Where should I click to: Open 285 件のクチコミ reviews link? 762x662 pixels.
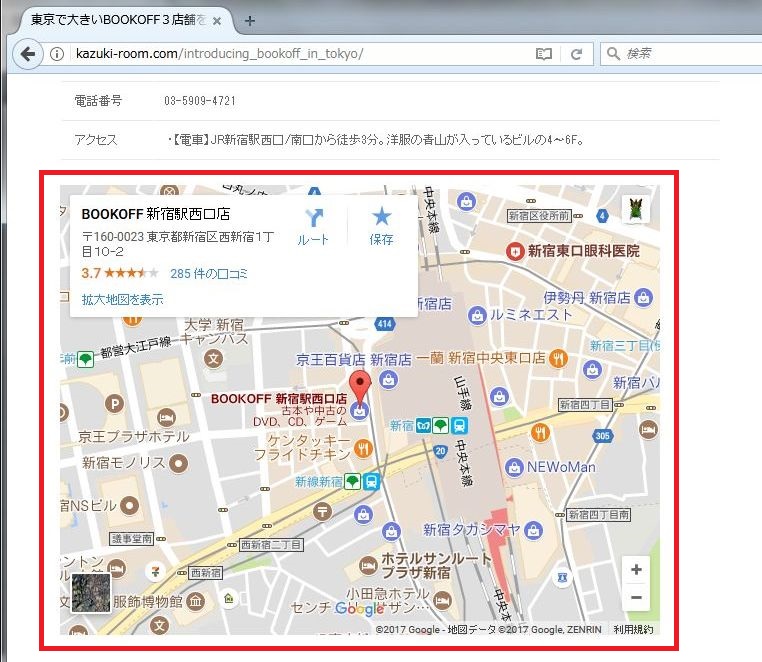tap(208, 274)
